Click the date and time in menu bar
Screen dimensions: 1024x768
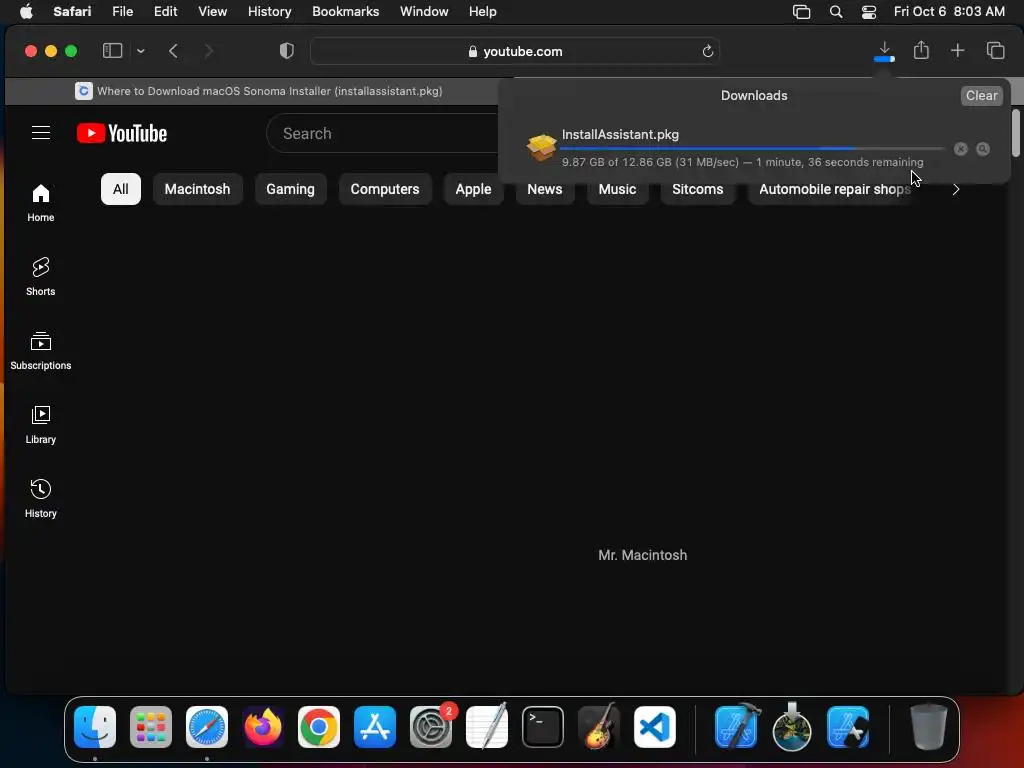949,12
